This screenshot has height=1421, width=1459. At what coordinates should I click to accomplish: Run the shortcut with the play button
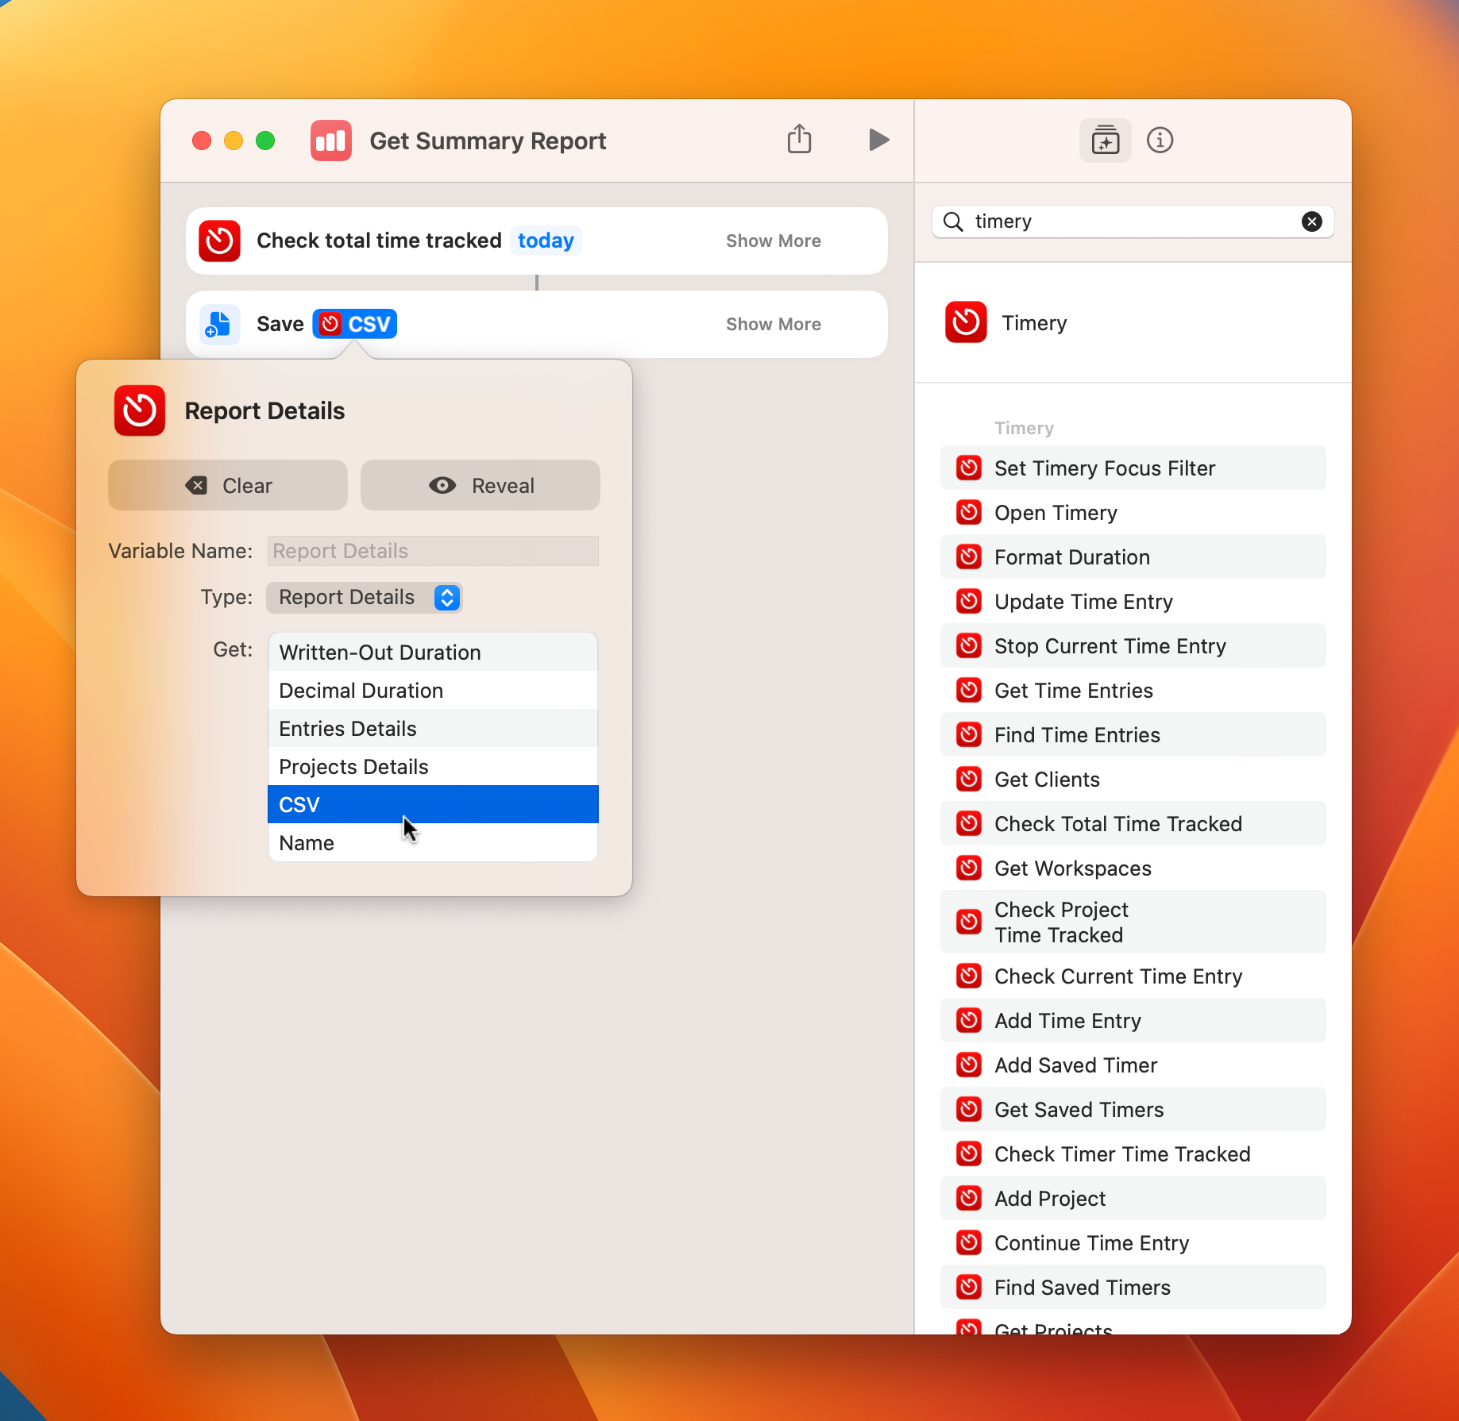coord(878,140)
